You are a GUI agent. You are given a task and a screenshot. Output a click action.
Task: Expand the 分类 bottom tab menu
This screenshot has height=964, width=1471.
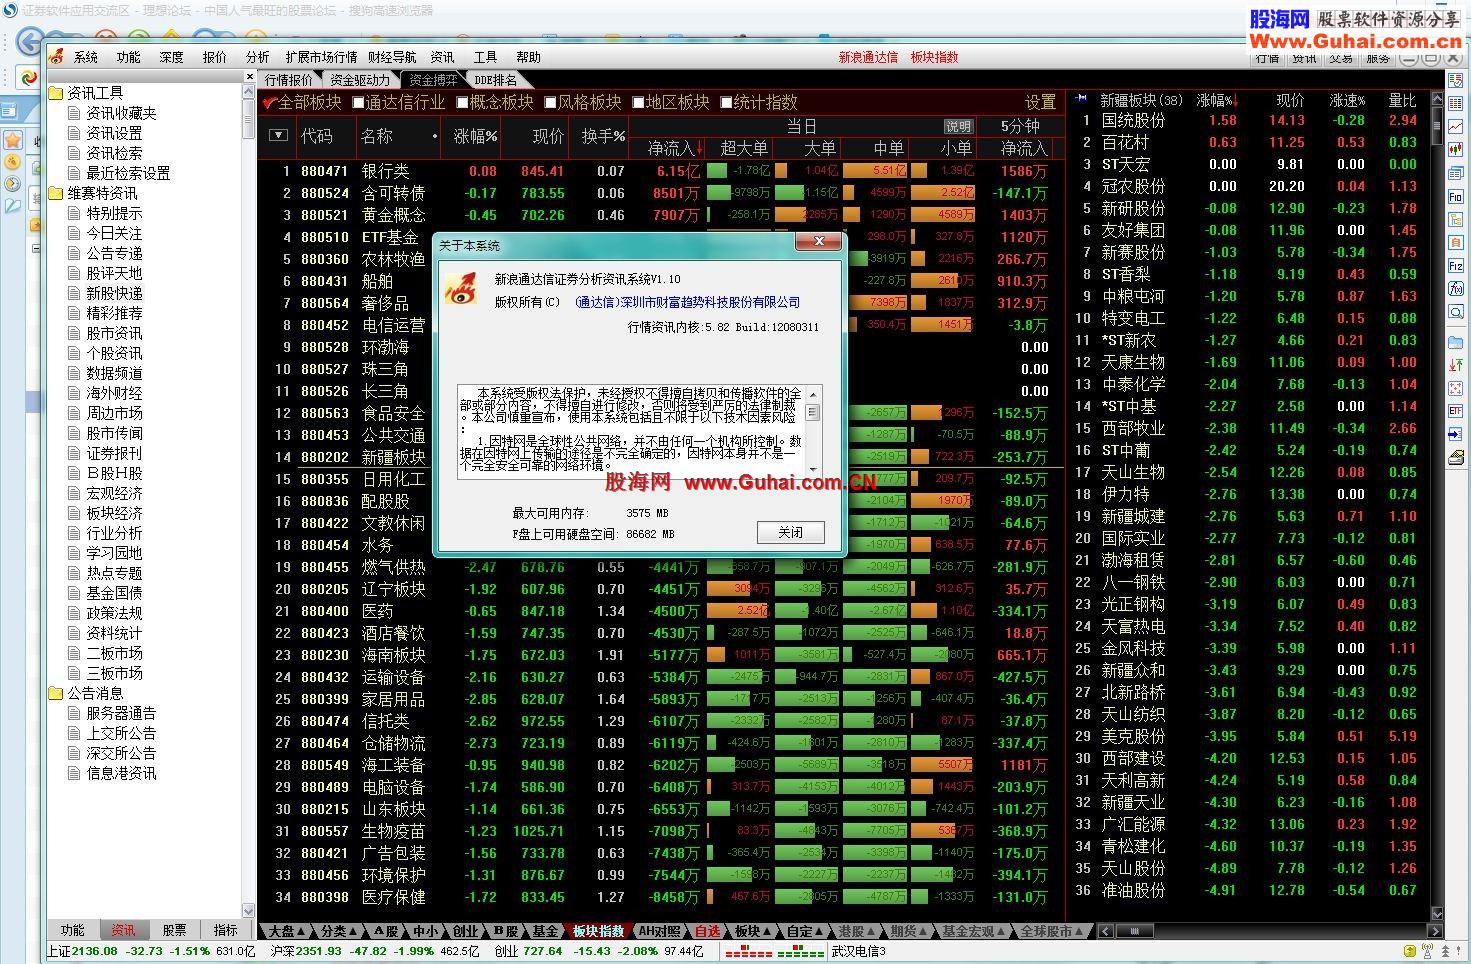click(x=353, y=931)
